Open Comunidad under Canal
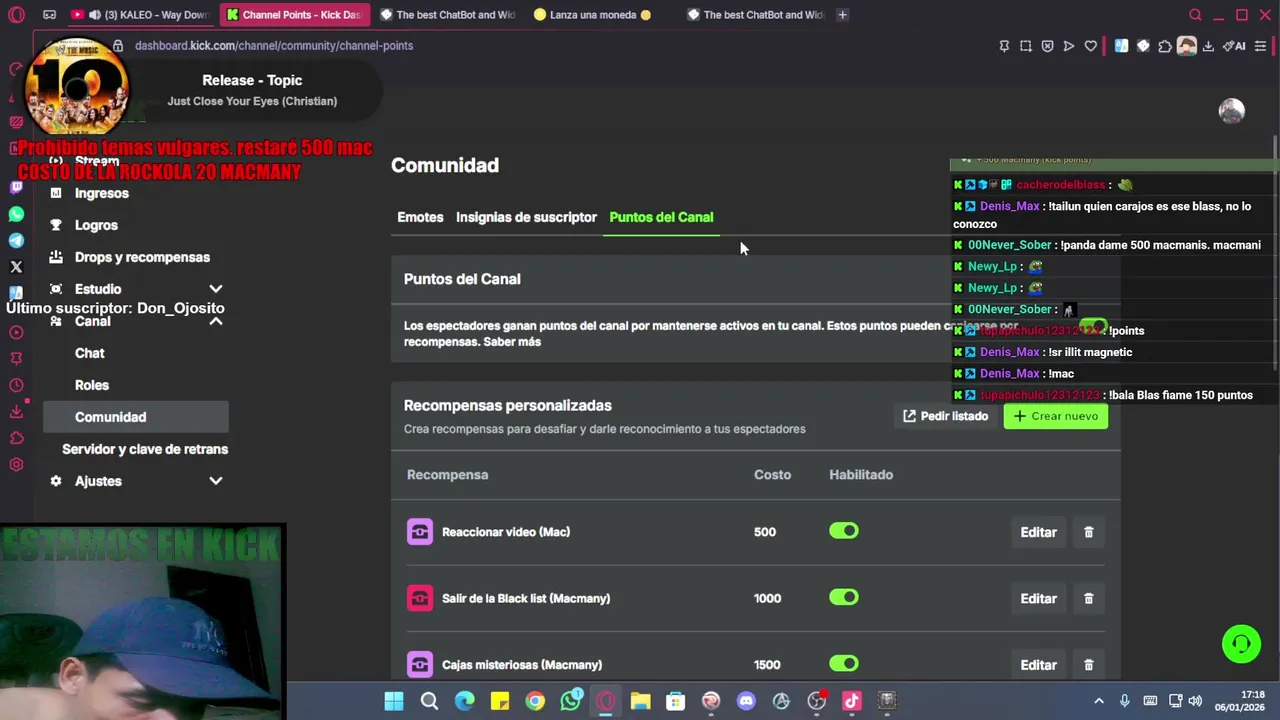Image resolution: width=1280 pixels, height=720 pixels. point(136,417)
